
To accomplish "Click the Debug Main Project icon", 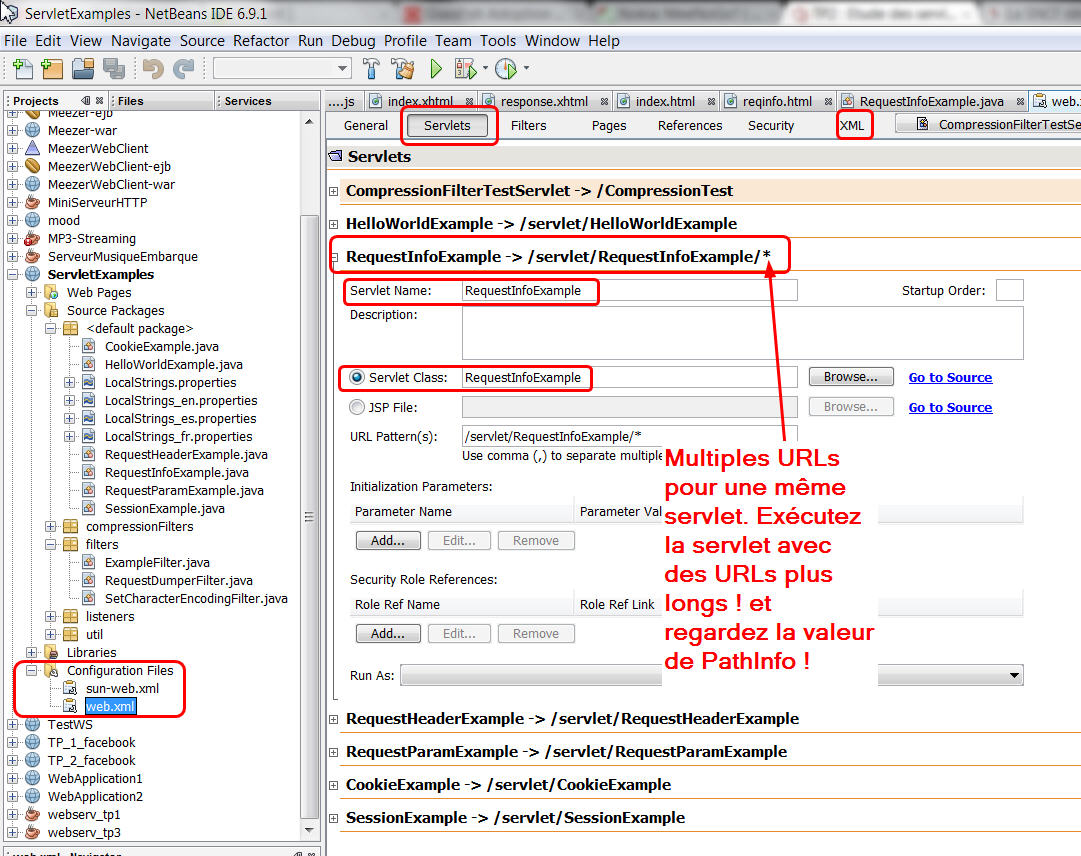I will click(465, 68).
